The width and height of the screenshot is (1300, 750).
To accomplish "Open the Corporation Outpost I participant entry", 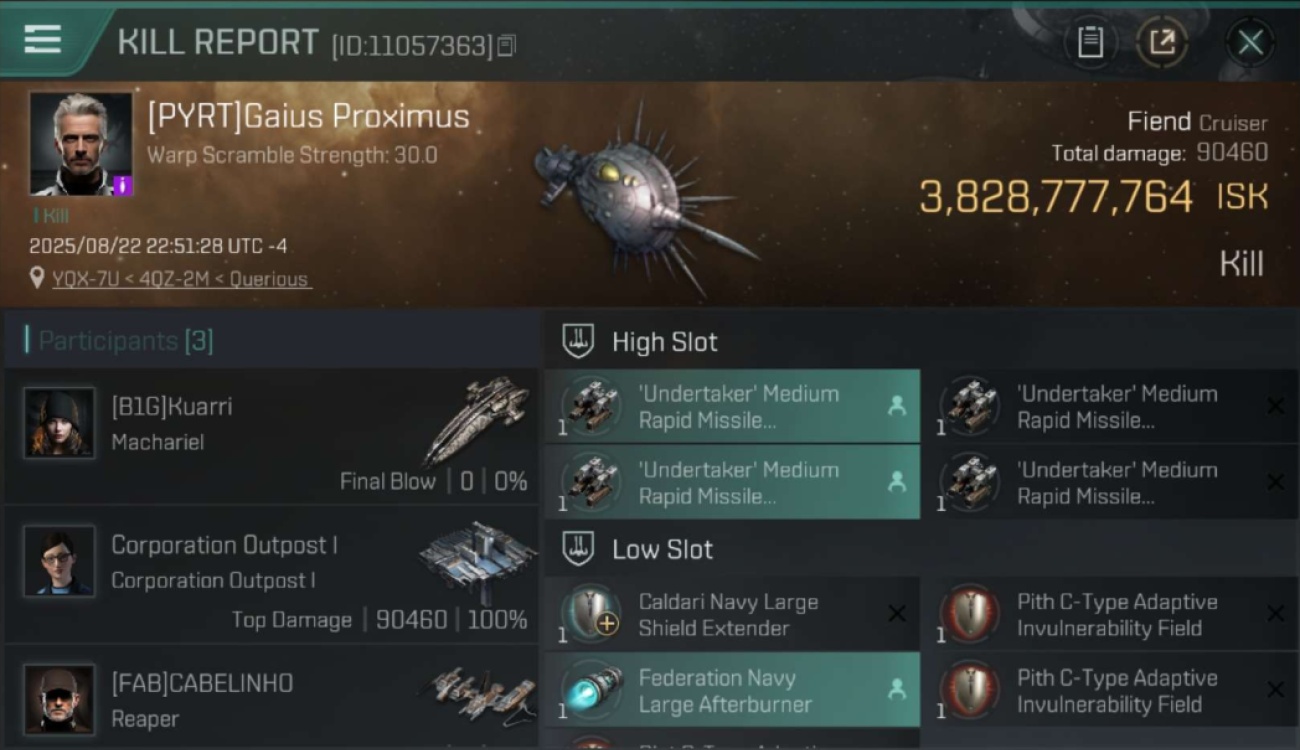I will 272,575.
